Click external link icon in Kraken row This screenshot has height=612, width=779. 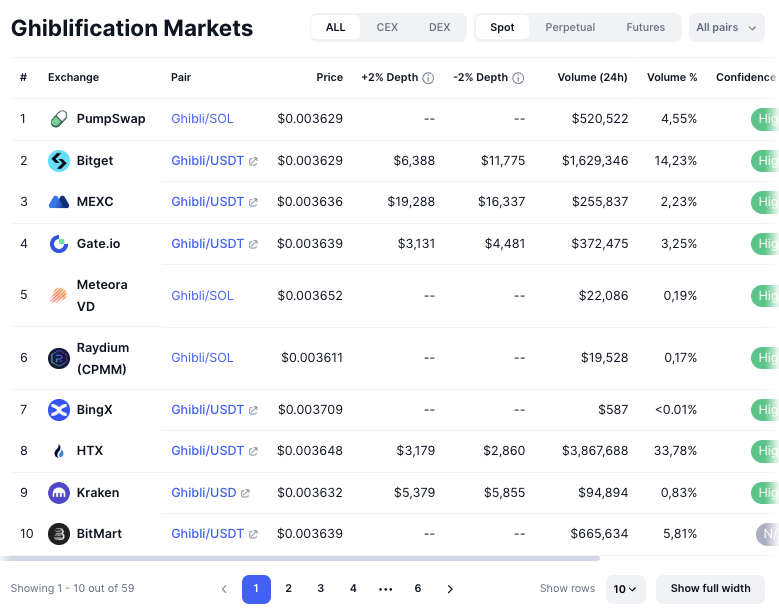245,493
